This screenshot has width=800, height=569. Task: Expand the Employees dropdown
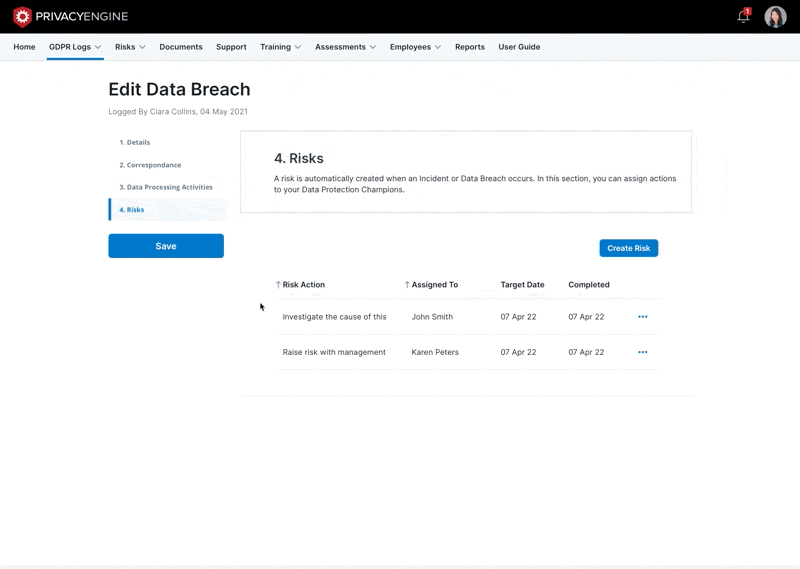(415, 47)
